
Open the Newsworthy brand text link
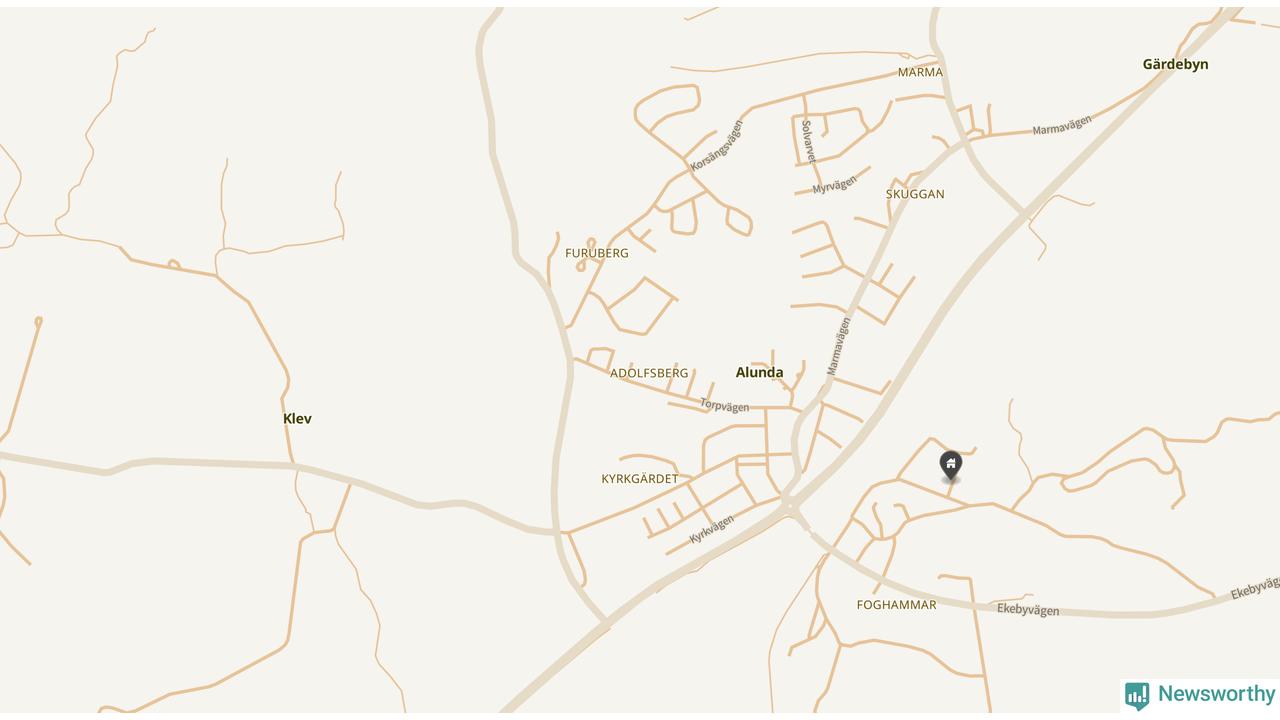(x=1217, y=694)
